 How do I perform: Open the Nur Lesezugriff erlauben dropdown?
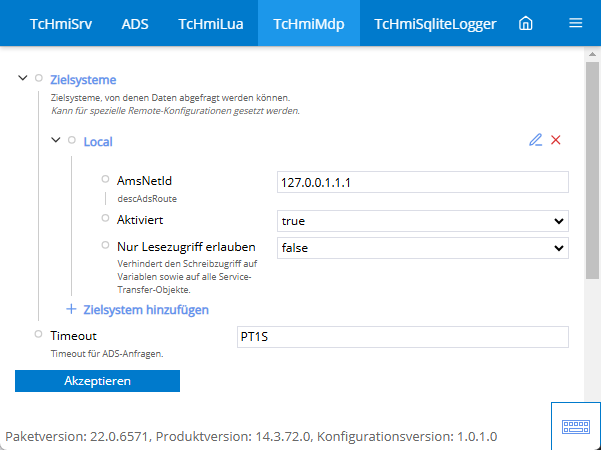coord(422,247)
